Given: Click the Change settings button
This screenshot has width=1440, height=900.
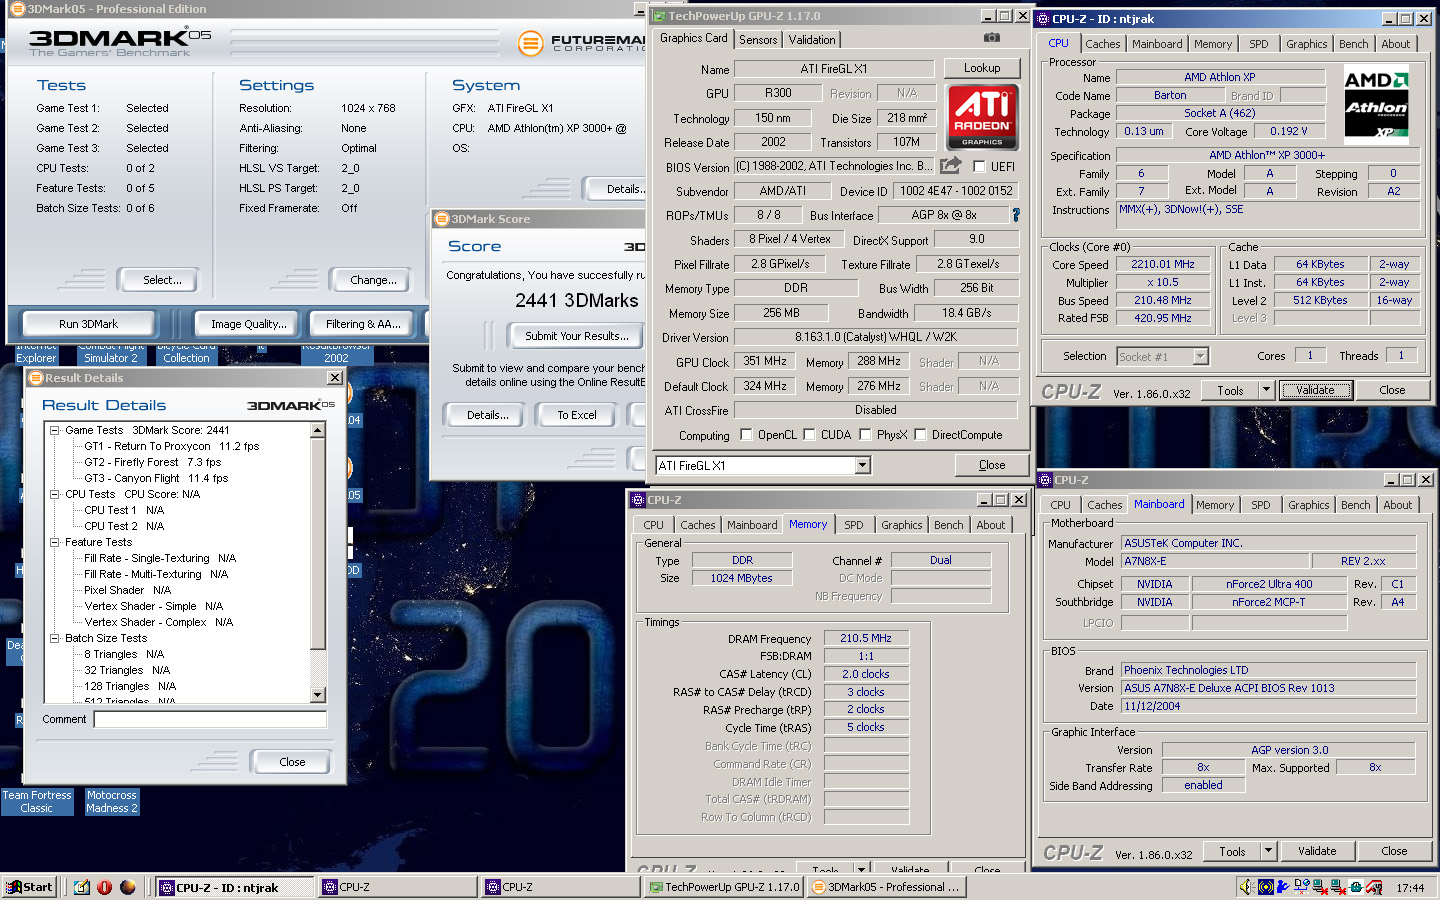Looking at the screenshot, I should tap(373, 280).
